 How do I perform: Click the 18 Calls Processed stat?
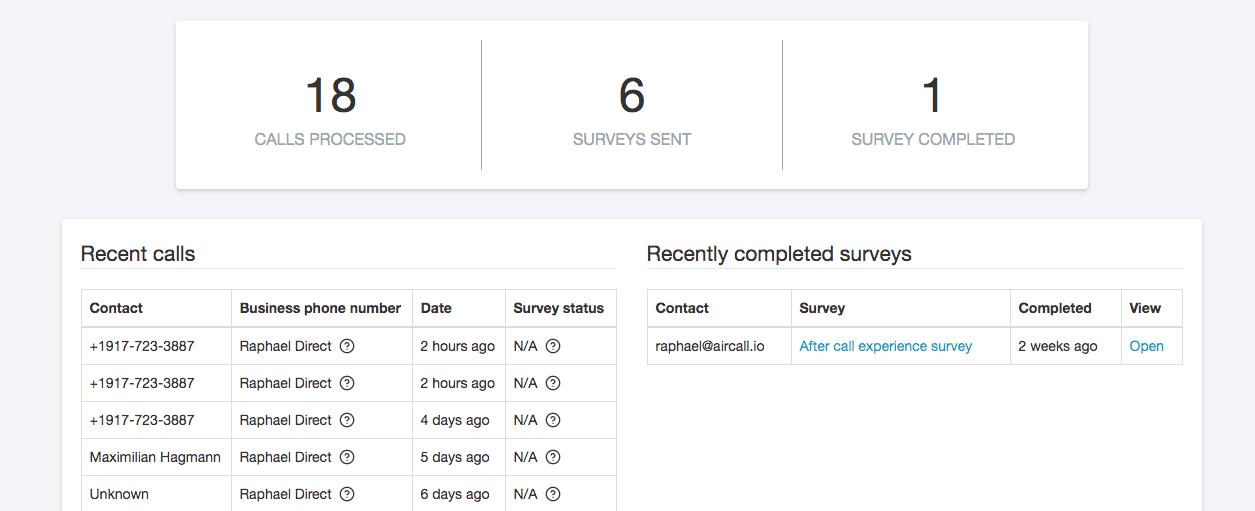pos(330,110)
